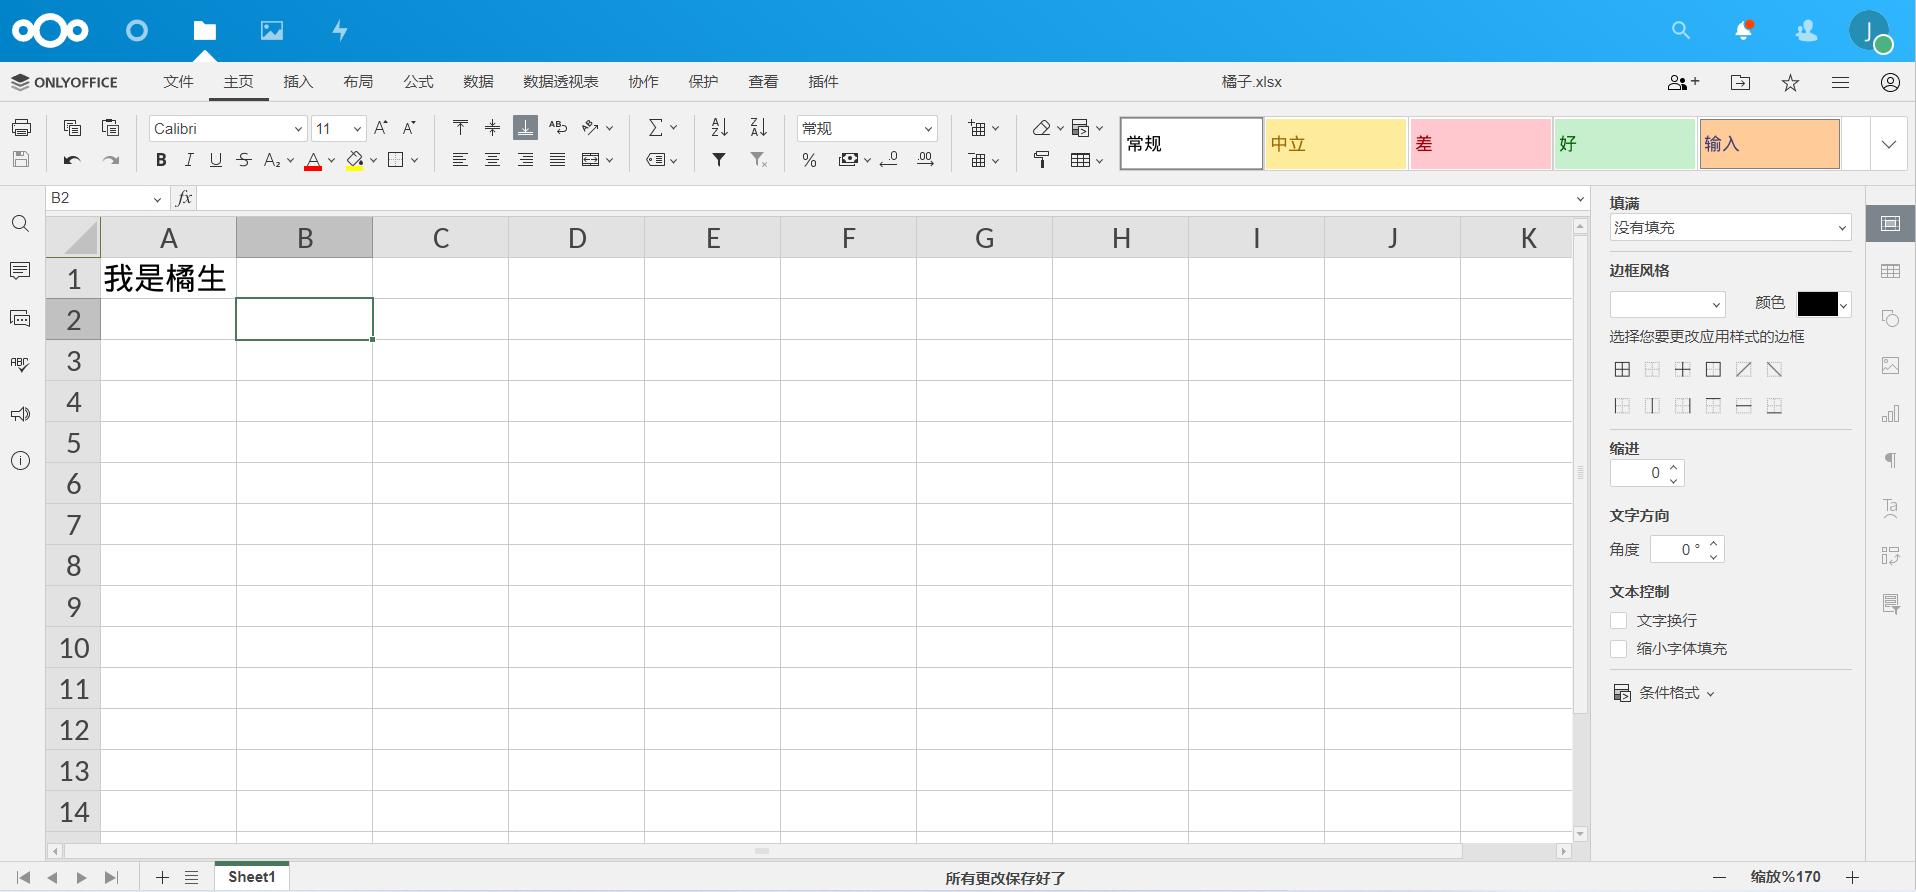This screenshot has height=892, width=1916.
Task: Open Nextcloud Activity lightning icon
Action: pos(340,31)
